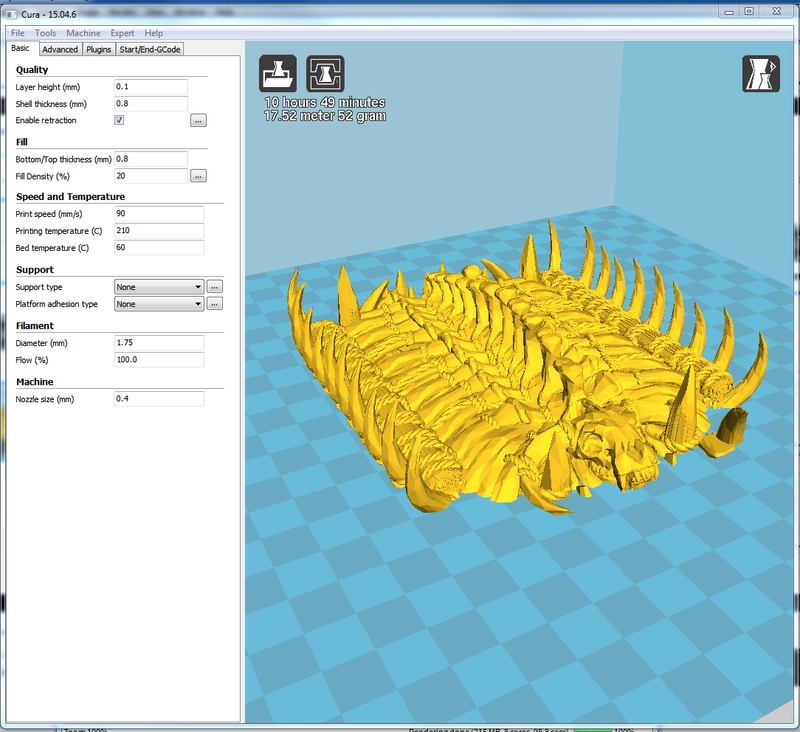800x732 pixels.
Task: Open Fill Density ellipsis settings button
Action: pyautogui.click(x=198, y=176)
